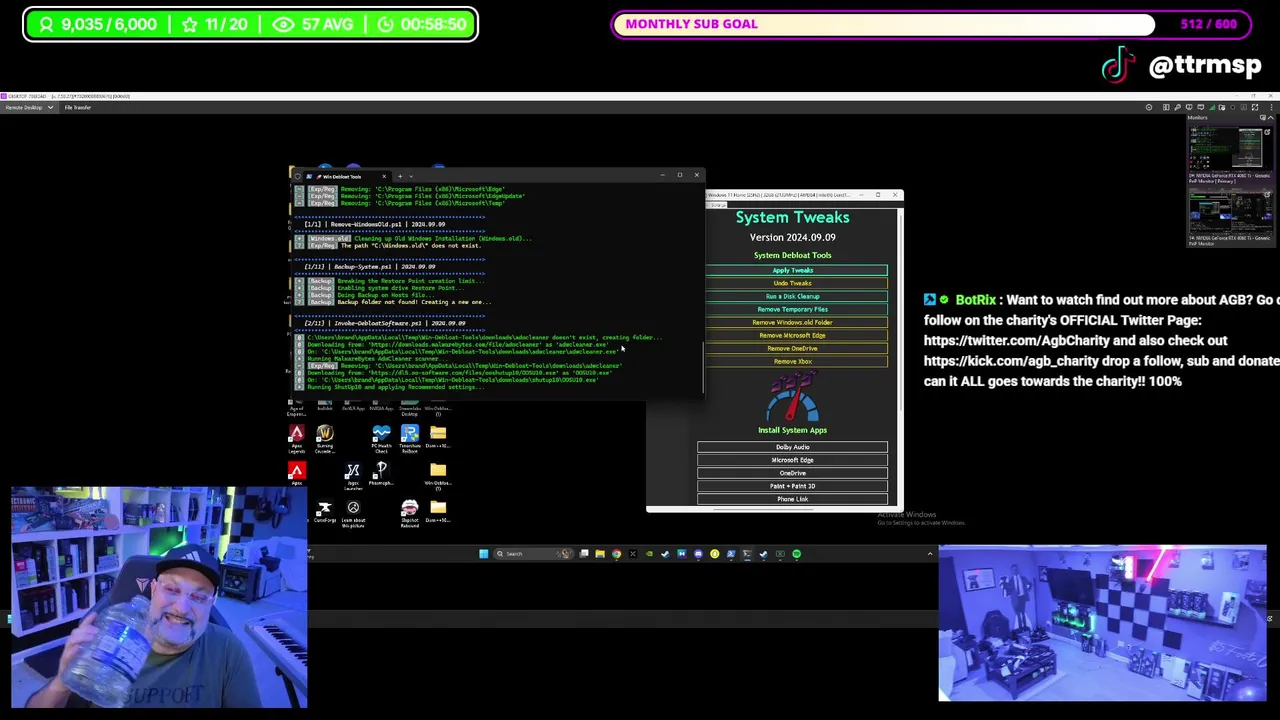Open the Win-Debloat folder on desktop
The width and height of the screenshot is (1280, 720).
pyautogui.click(x=438, y=476)
